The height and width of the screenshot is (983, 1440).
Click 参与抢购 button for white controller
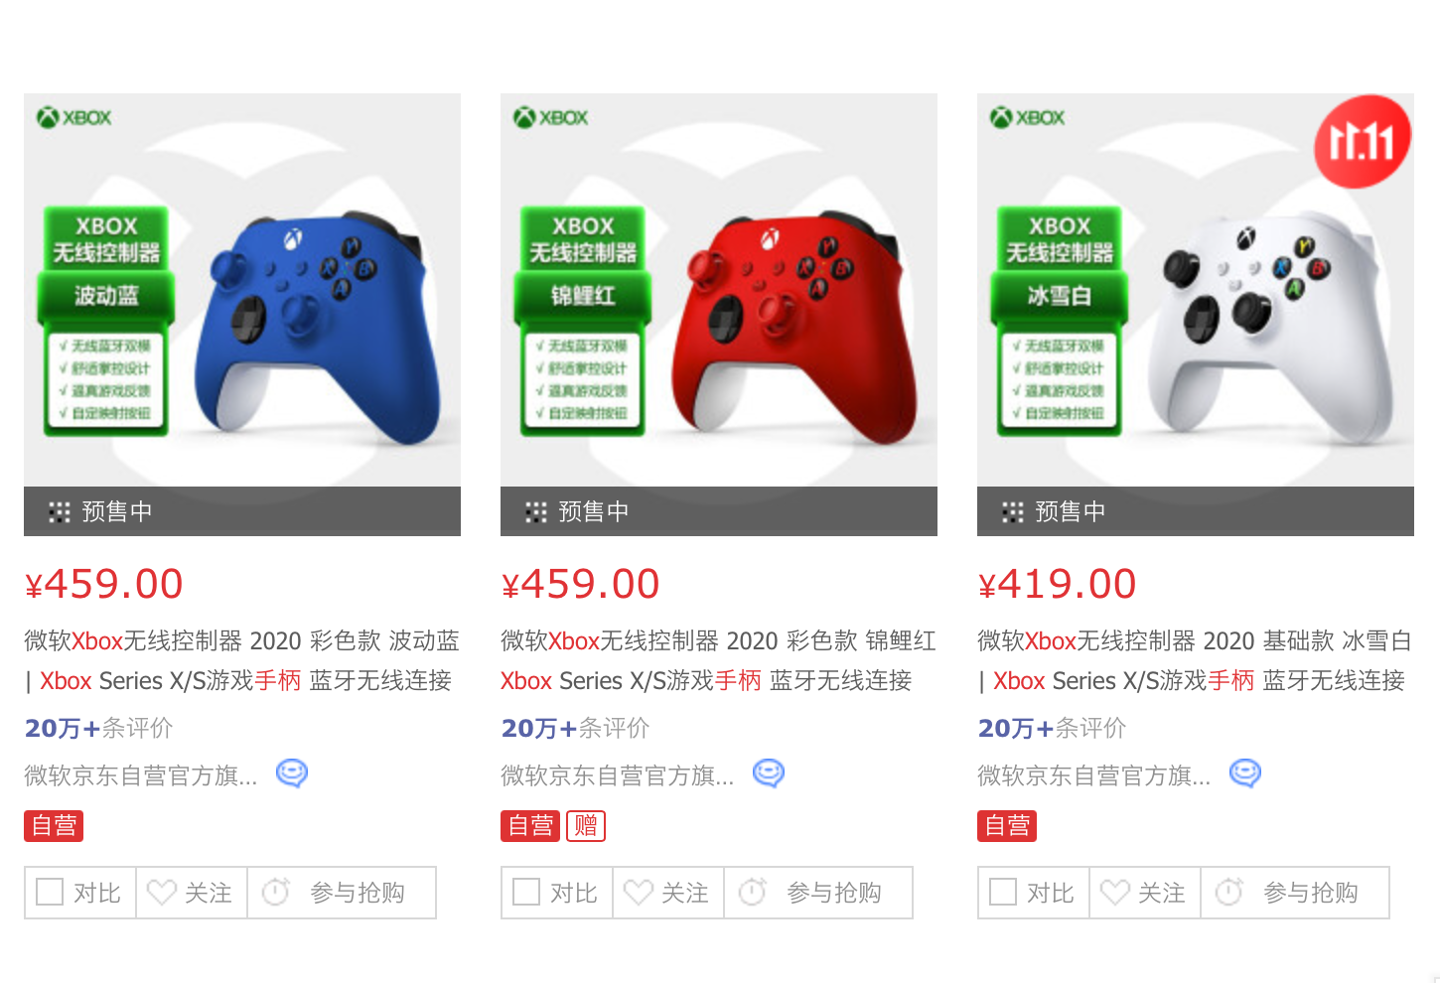[1295, 892]
